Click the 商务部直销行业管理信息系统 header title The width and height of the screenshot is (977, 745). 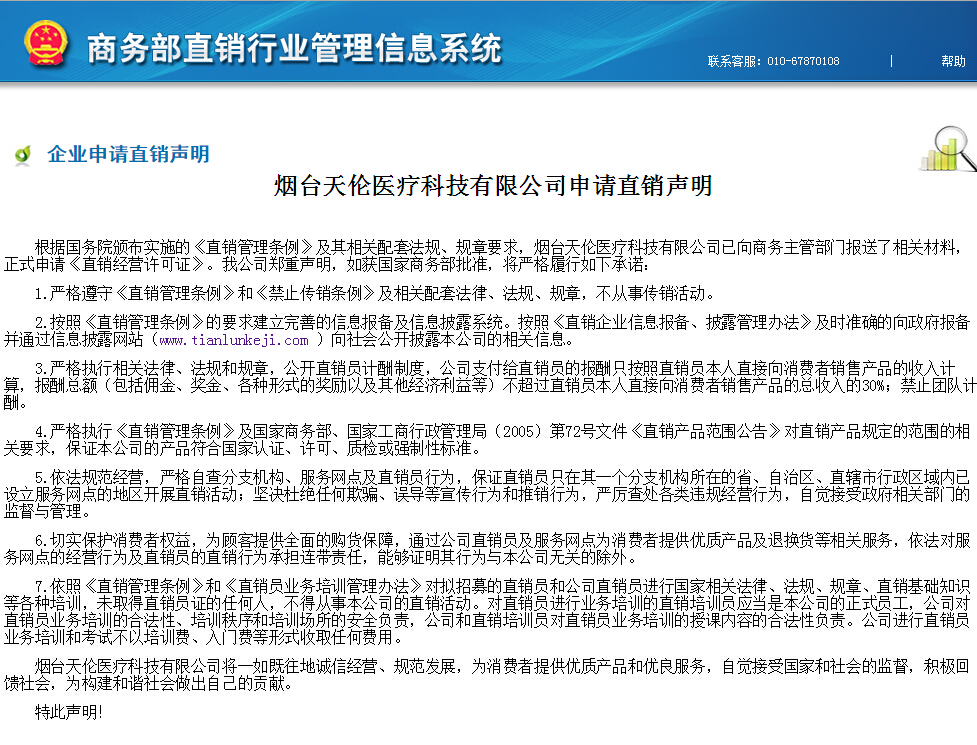pyautogui.click(x=295, y=47)
